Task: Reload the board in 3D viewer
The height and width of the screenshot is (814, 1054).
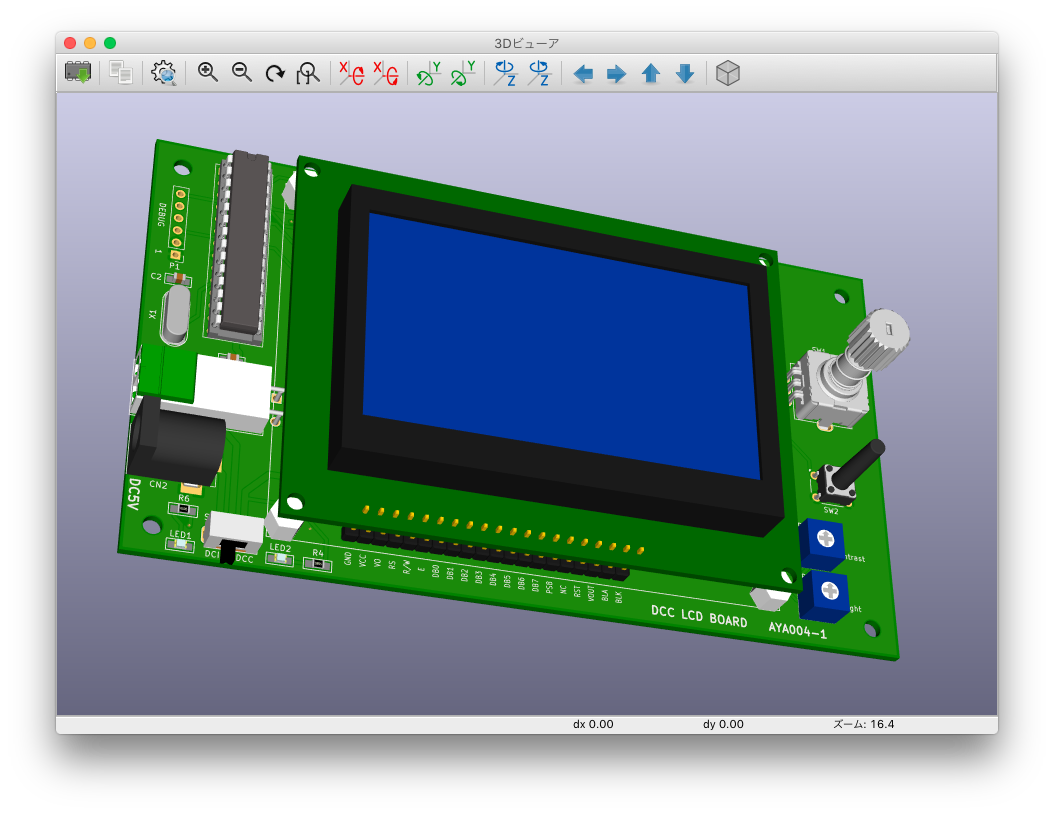Action: [x=78, y=73]
